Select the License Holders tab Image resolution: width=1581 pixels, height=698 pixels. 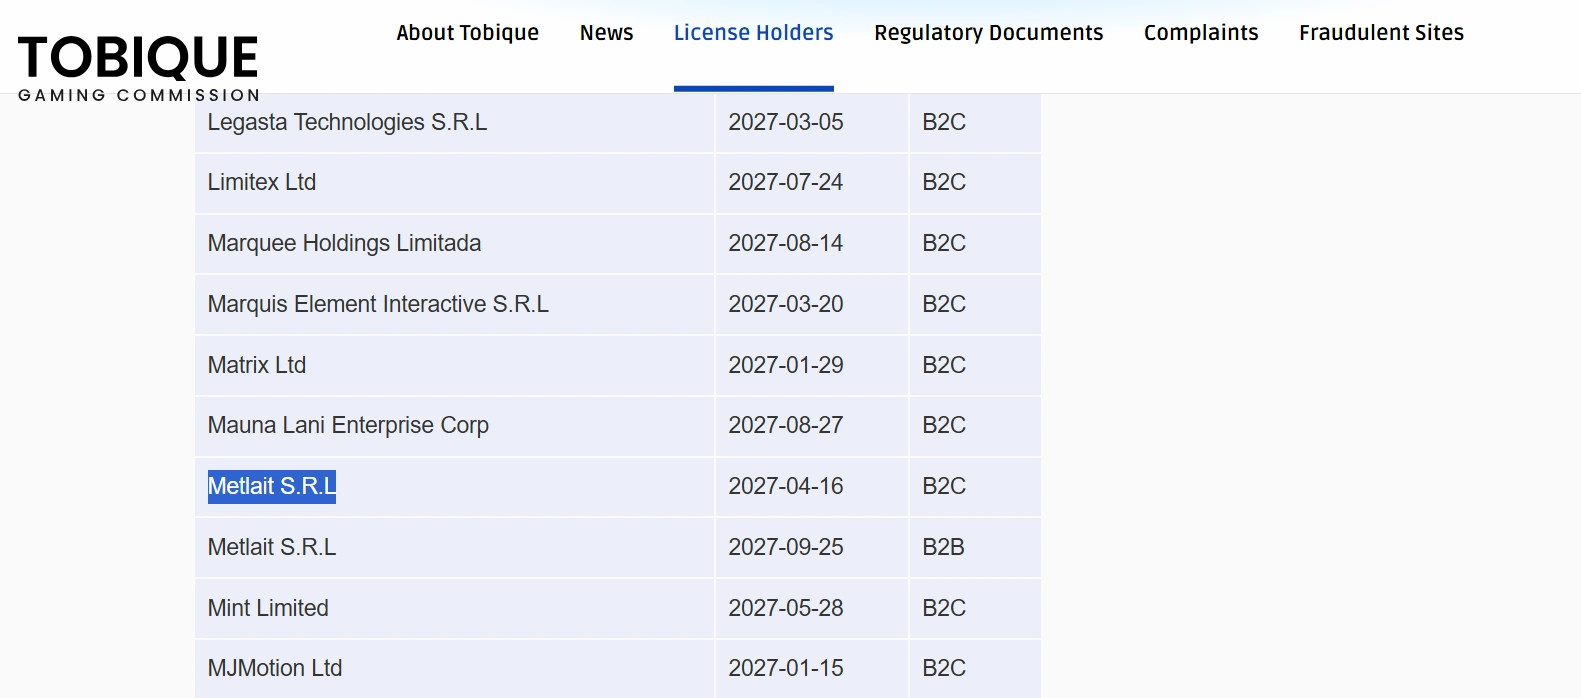pos(753,33)
